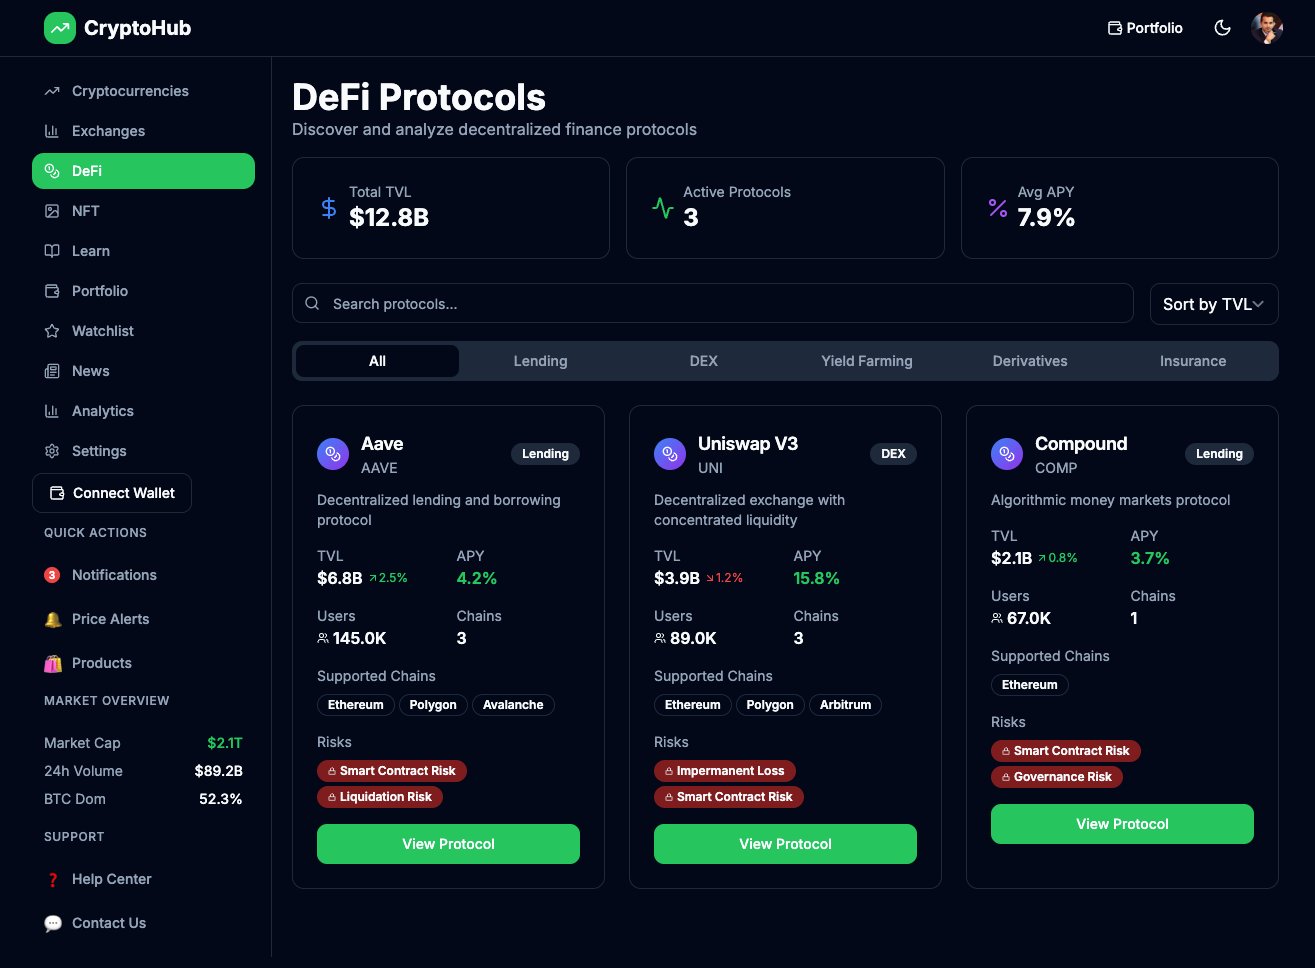Click Smart Contract Risk on Aave card
Viewport: 1315px width, 968px height.
pos(392,771)
